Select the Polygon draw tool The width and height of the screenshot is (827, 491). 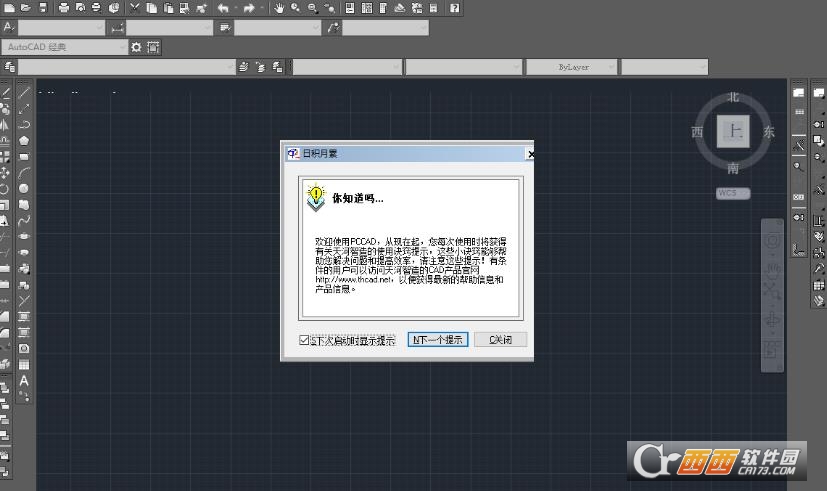pyautogui.click(x=24, y=141)
